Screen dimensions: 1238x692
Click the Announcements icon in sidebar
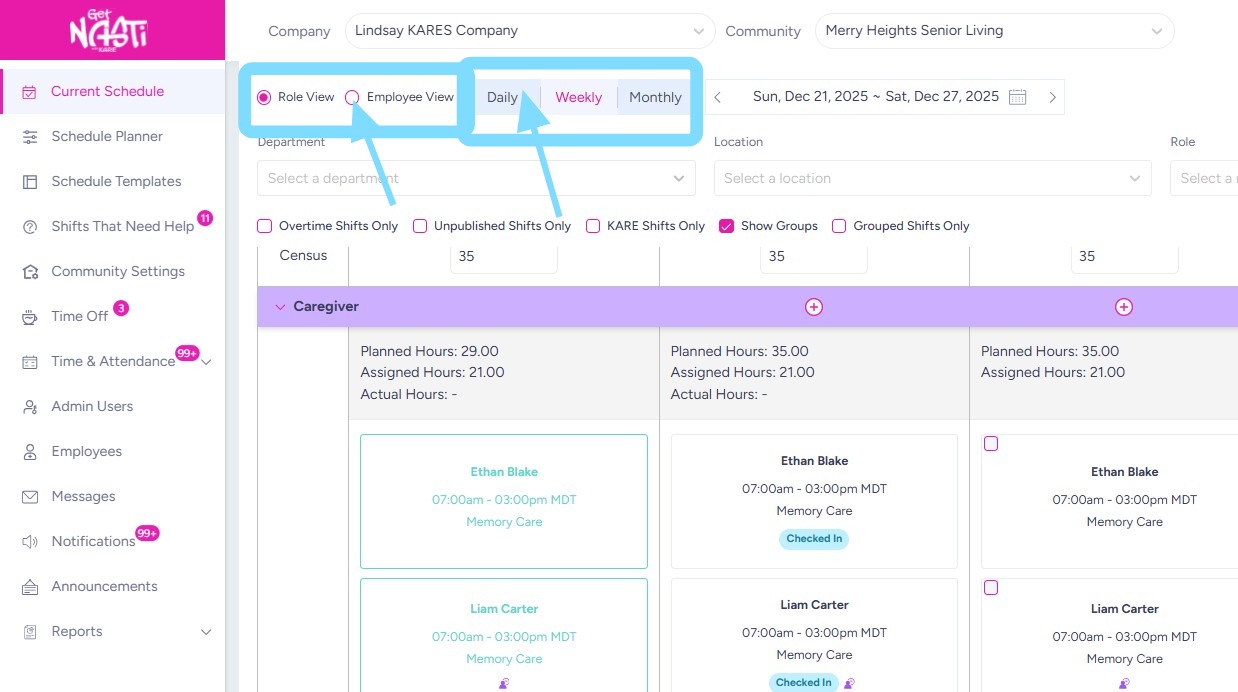(x=30, y=587)
